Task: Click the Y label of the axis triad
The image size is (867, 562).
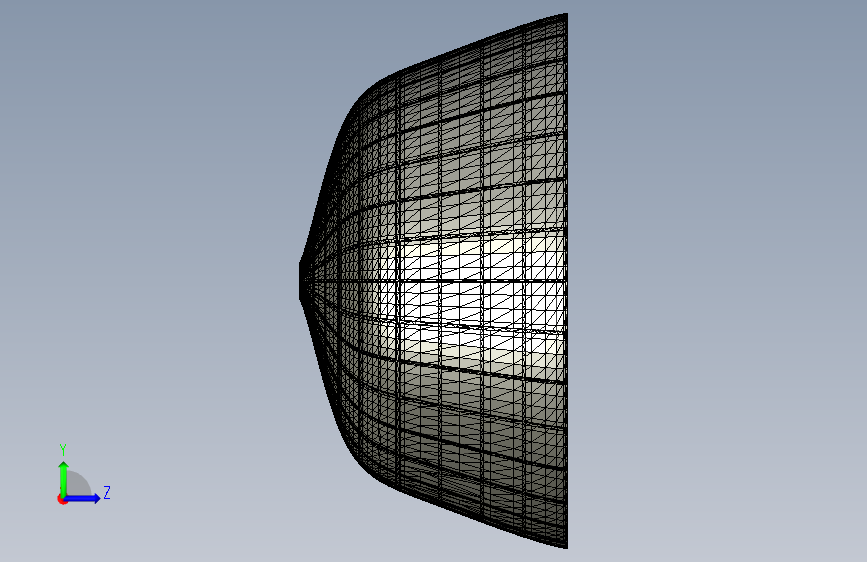Action: [x=63, y=450]
